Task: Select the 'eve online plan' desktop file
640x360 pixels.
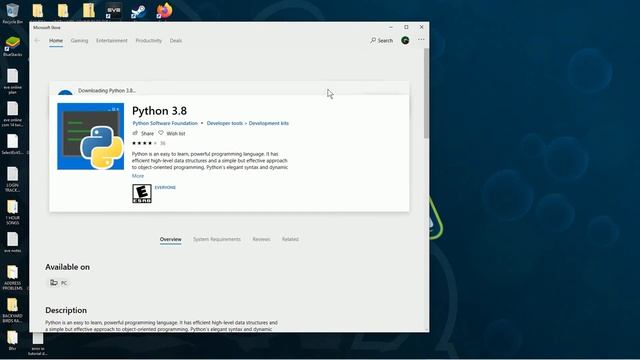Action: [x=12, y=81]
